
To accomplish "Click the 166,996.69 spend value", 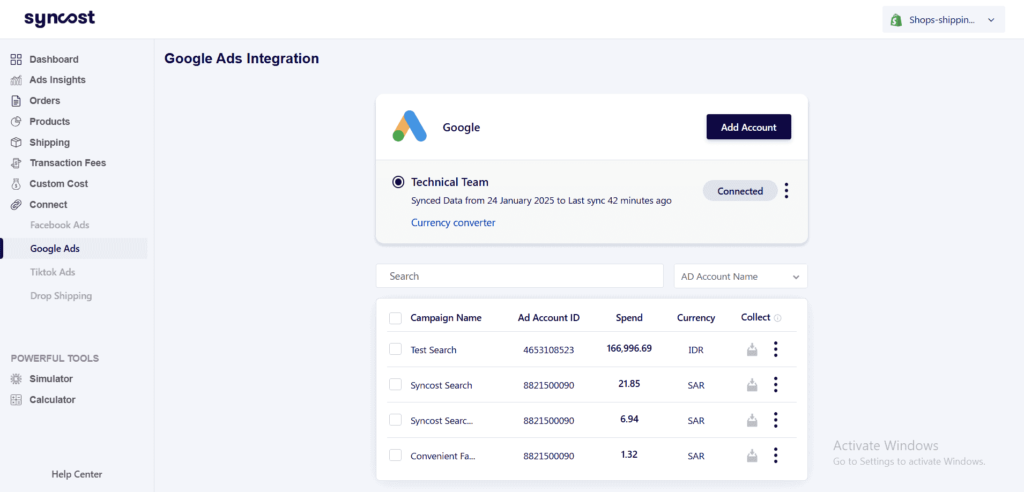I will 629,349.
